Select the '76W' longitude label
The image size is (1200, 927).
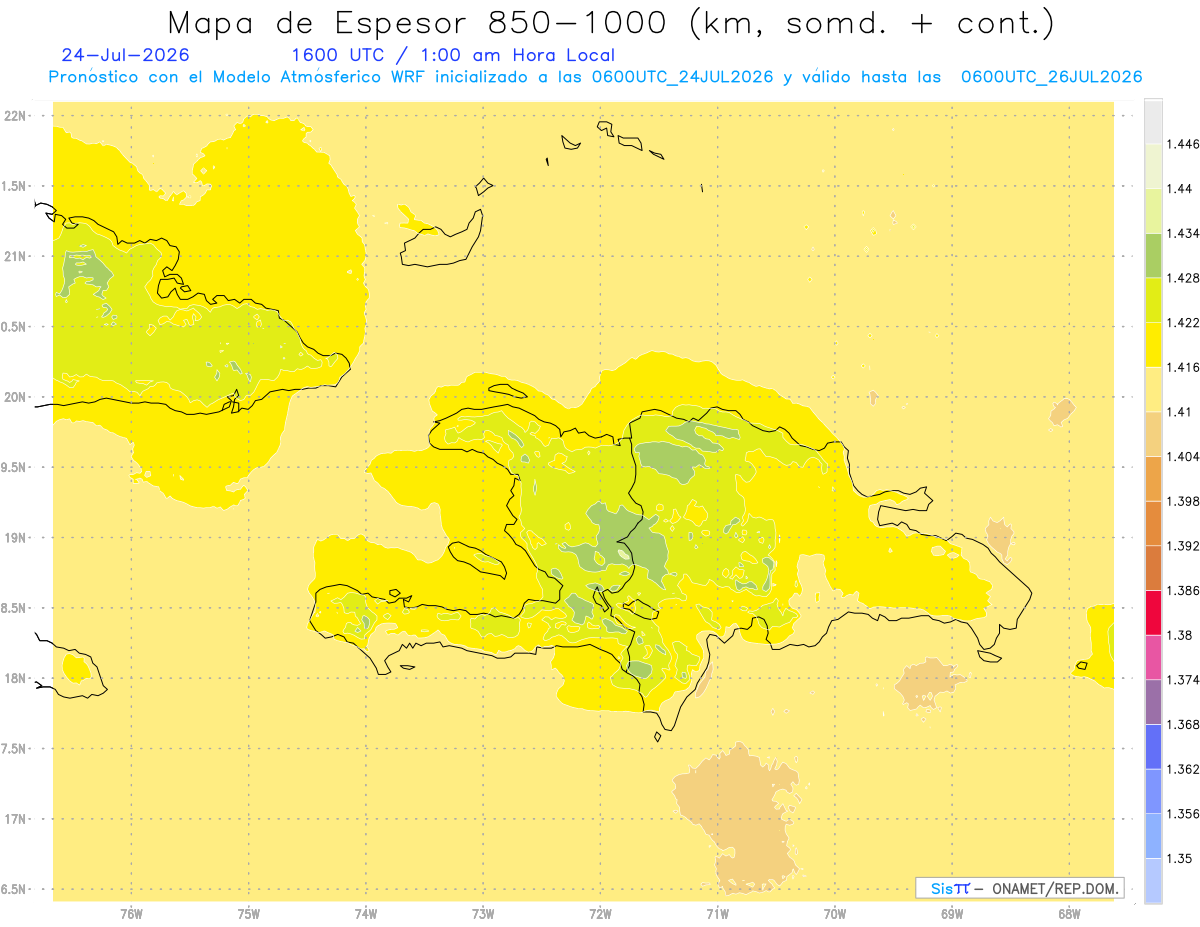point(131,914)
